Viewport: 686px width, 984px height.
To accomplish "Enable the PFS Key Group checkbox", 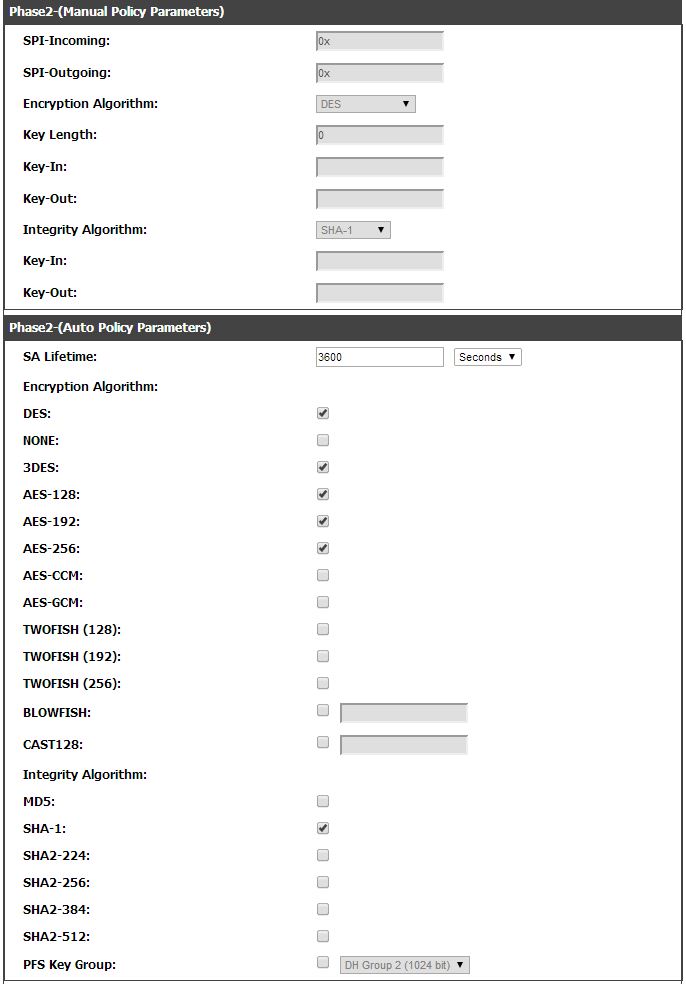I will click(322, 963).
